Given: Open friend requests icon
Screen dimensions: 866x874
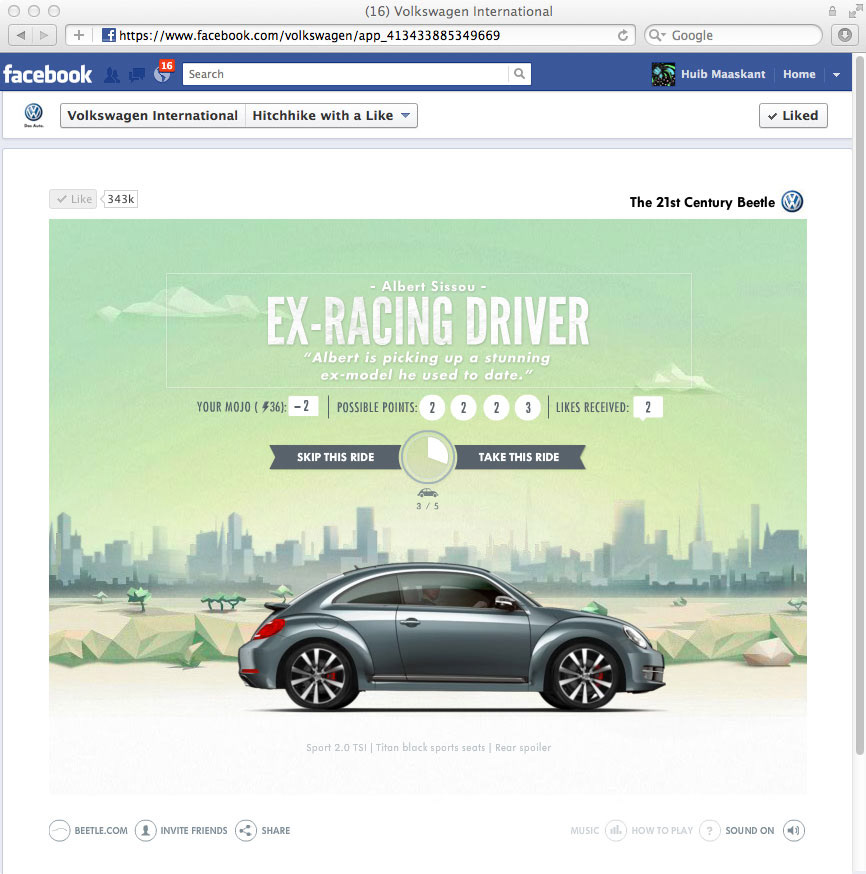Looking at the screenshot, I should coord(111,75).
